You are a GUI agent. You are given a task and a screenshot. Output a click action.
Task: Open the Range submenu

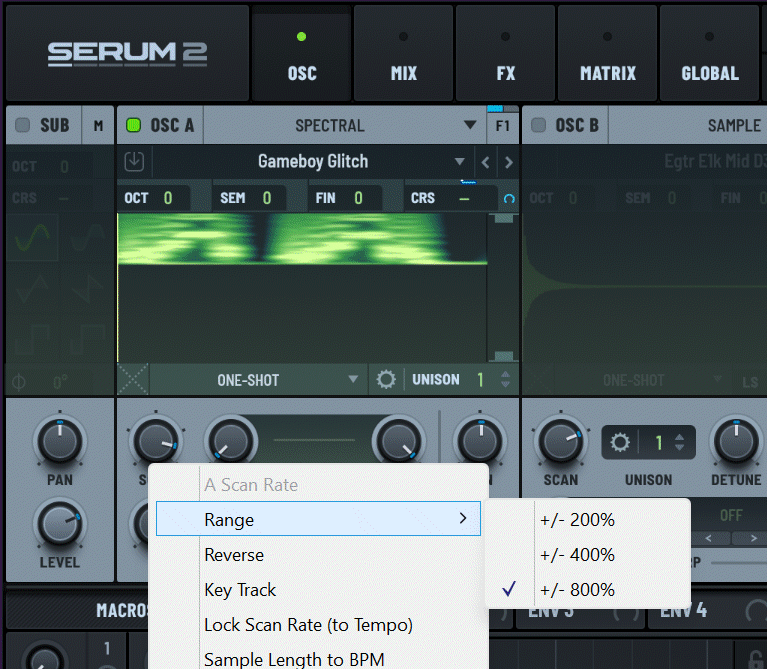318,519
